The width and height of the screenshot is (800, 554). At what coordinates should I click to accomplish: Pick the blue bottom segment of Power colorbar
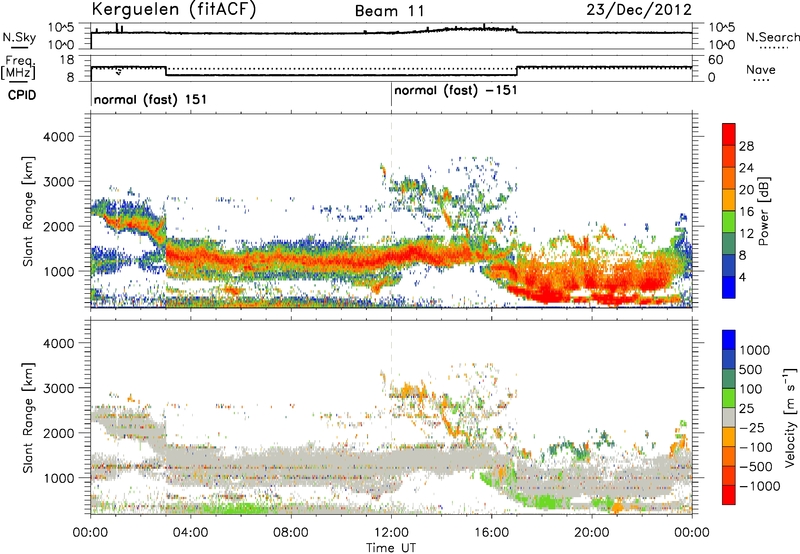tap(729, 287)
